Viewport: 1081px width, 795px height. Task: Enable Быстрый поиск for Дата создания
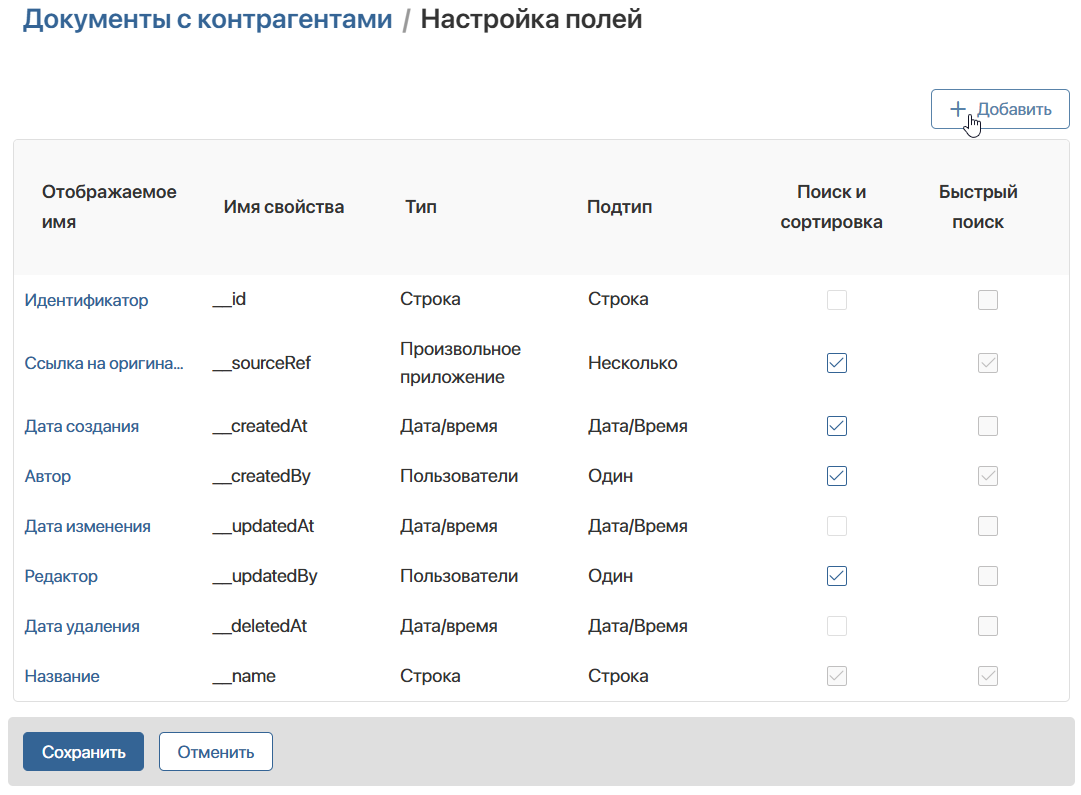[988, 426]
